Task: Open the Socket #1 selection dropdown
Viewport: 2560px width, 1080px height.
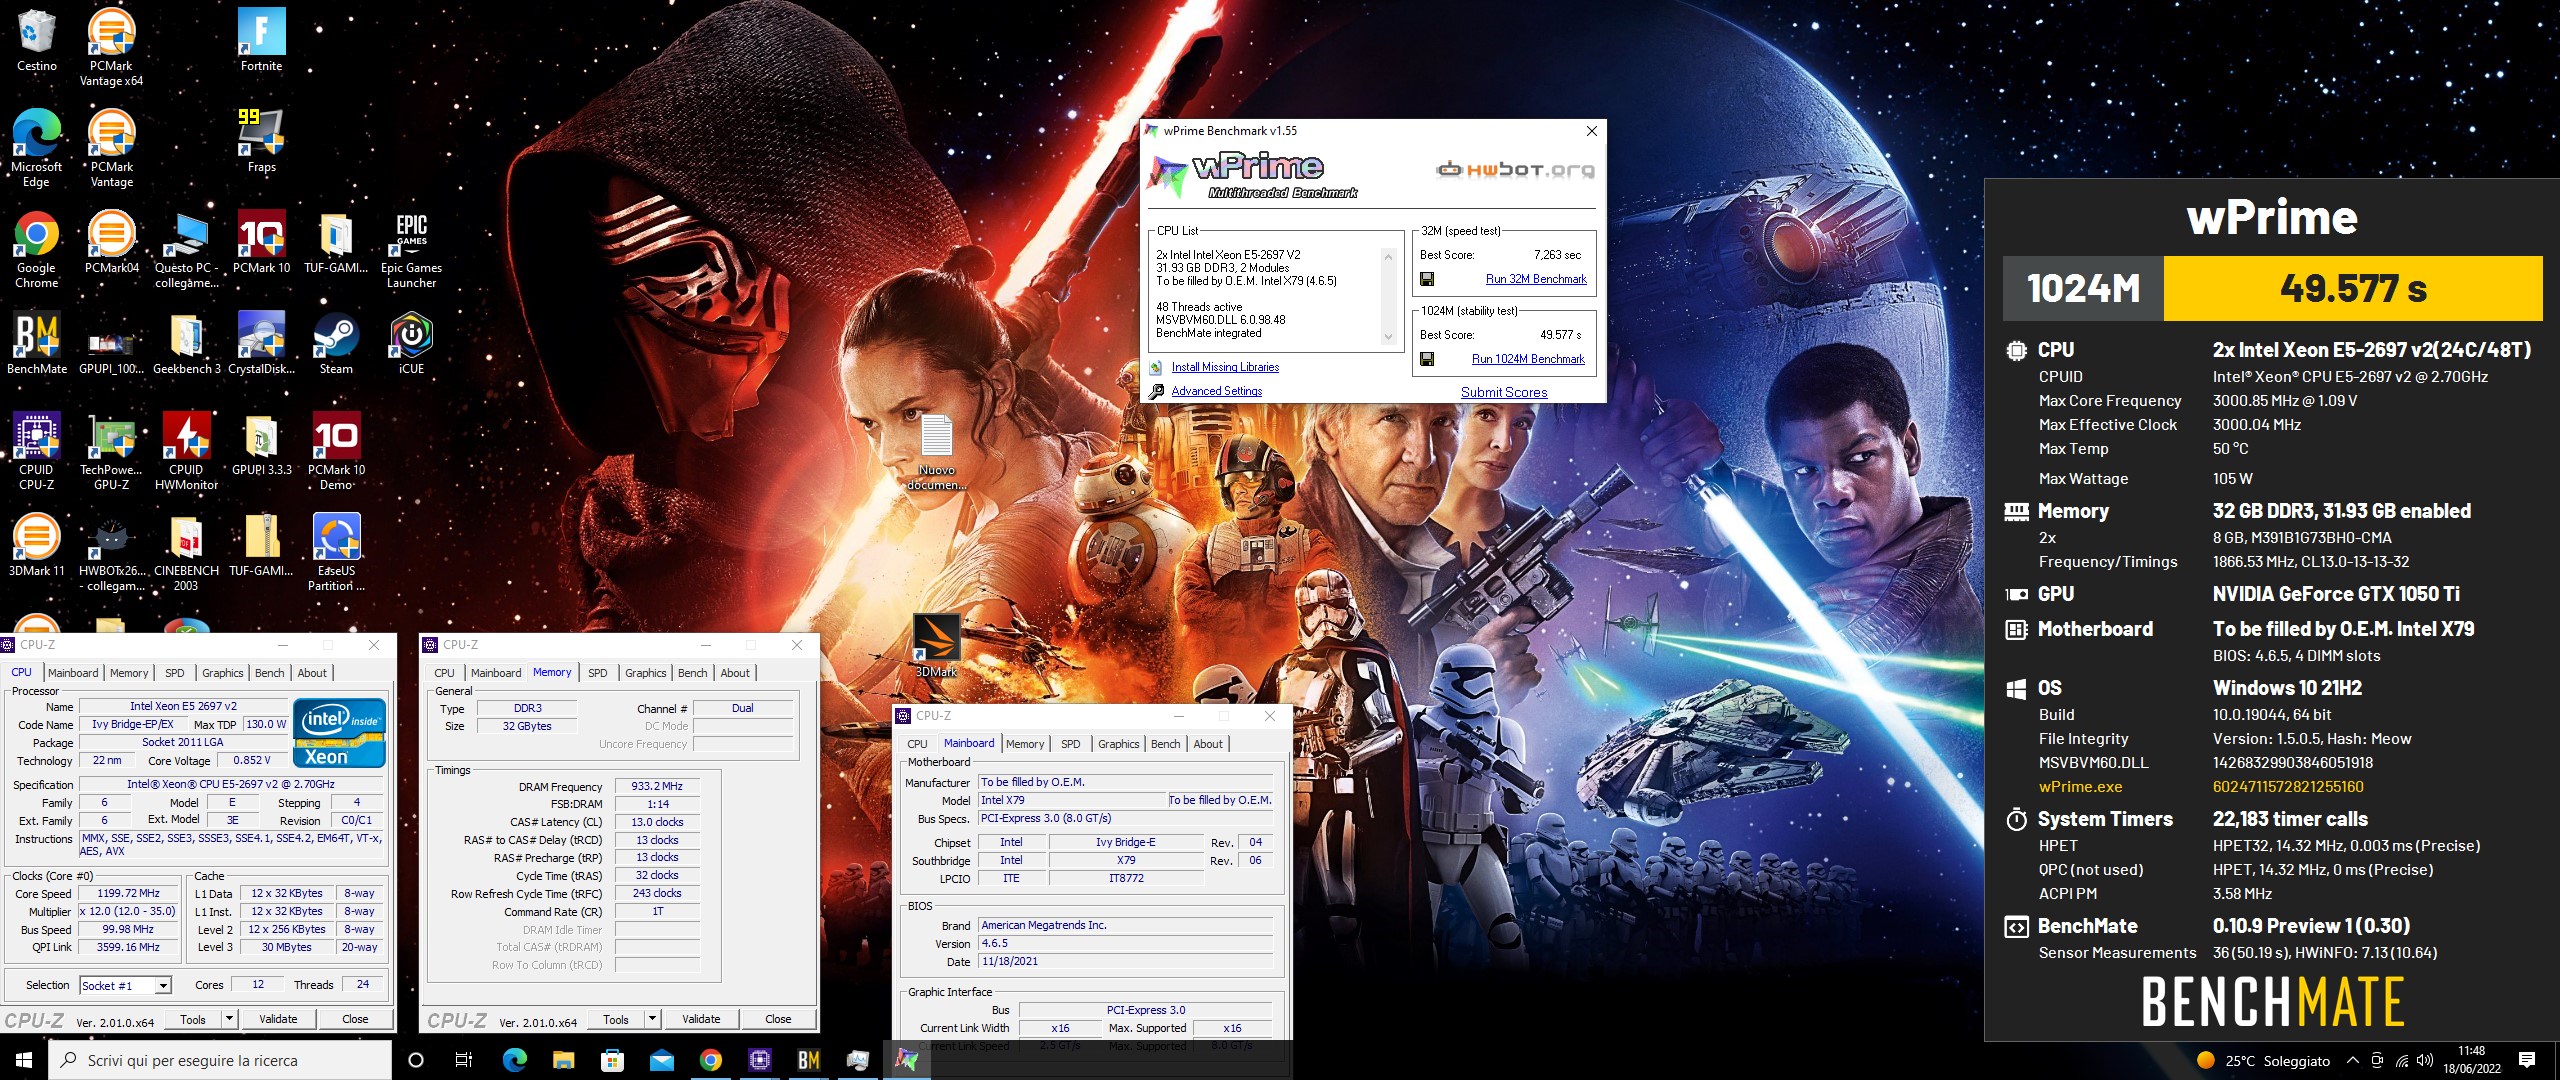Action: [x=125, y=985]
